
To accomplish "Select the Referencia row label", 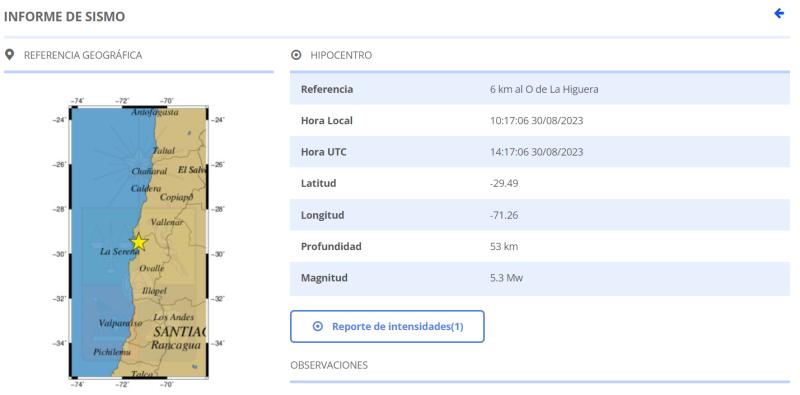I will click(327, 89).
